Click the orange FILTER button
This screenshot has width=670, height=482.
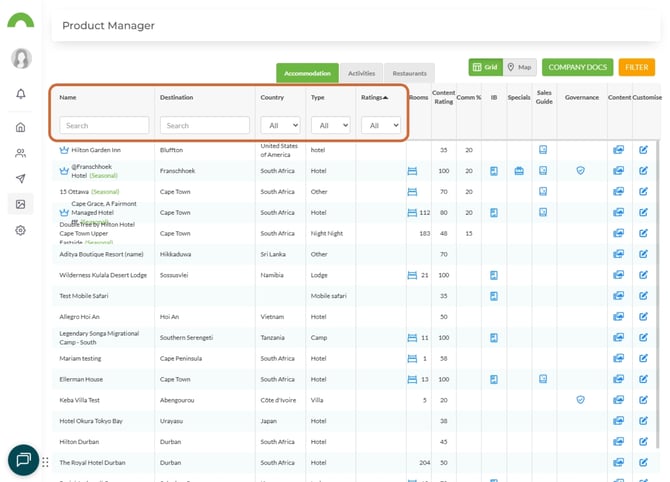coord(637,67)
